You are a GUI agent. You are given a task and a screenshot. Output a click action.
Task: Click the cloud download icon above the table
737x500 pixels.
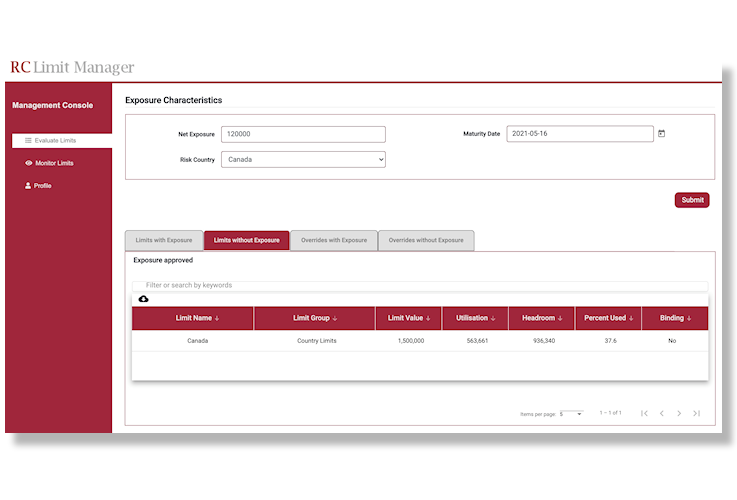tap(143, 299)
